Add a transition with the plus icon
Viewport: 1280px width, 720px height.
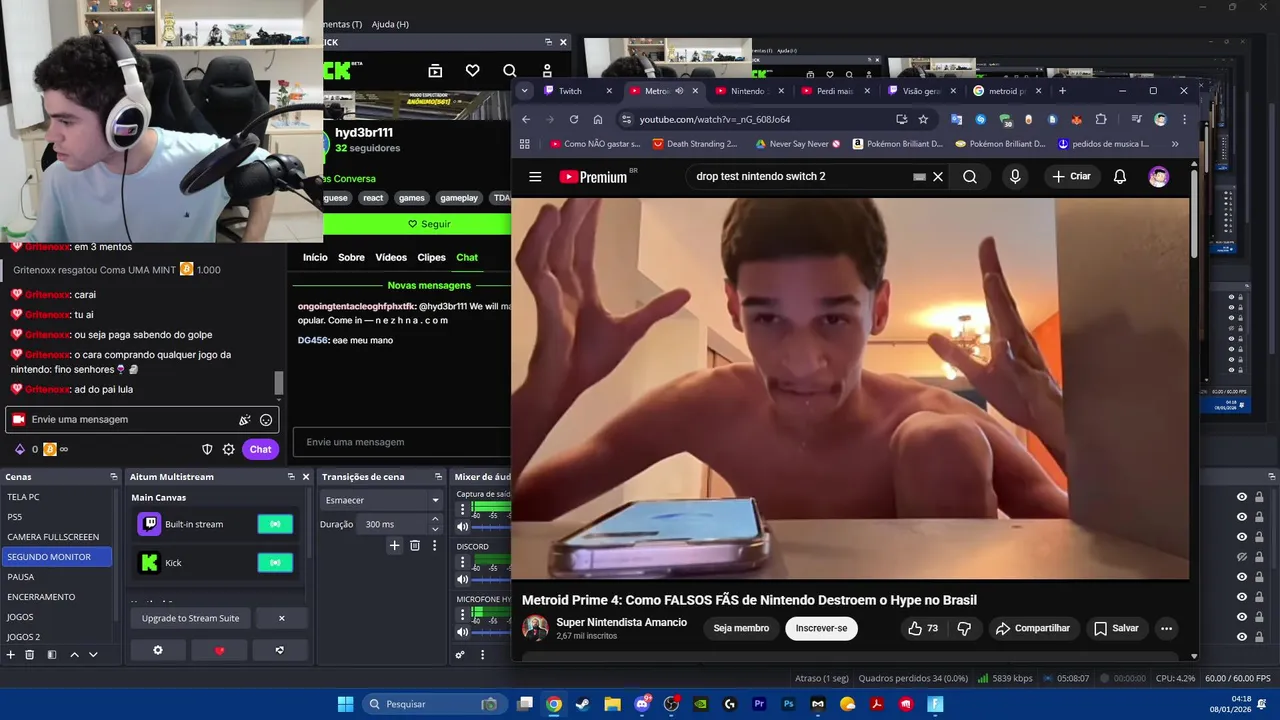(394, 545)
